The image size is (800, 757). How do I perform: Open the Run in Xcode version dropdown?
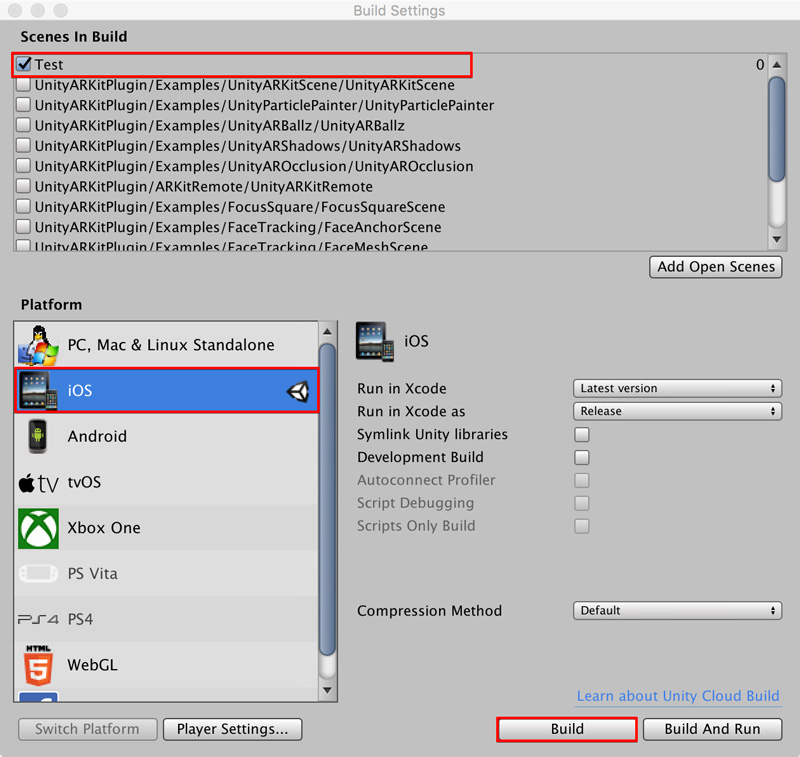678,388
